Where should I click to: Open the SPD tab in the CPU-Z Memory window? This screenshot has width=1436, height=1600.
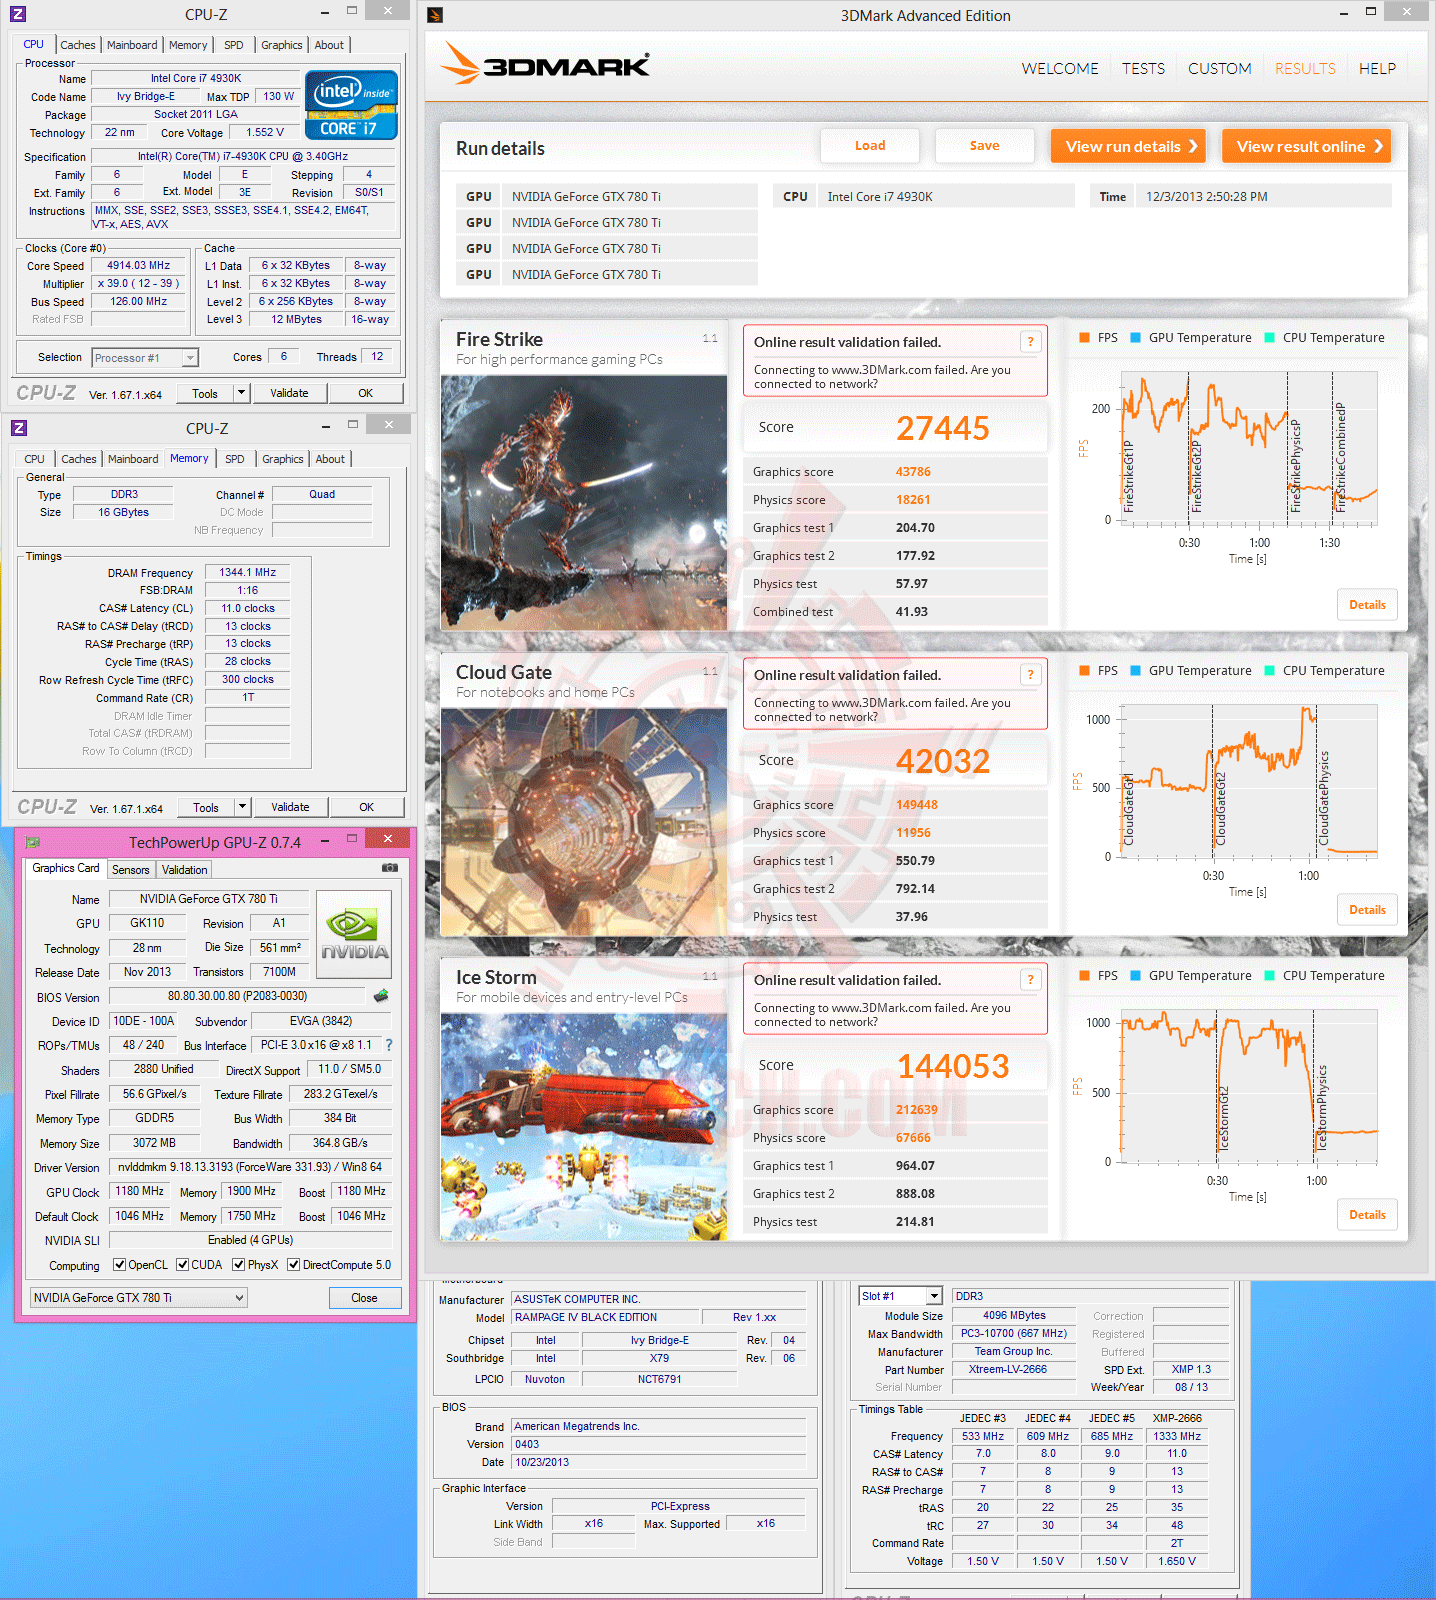pos(235,459)
